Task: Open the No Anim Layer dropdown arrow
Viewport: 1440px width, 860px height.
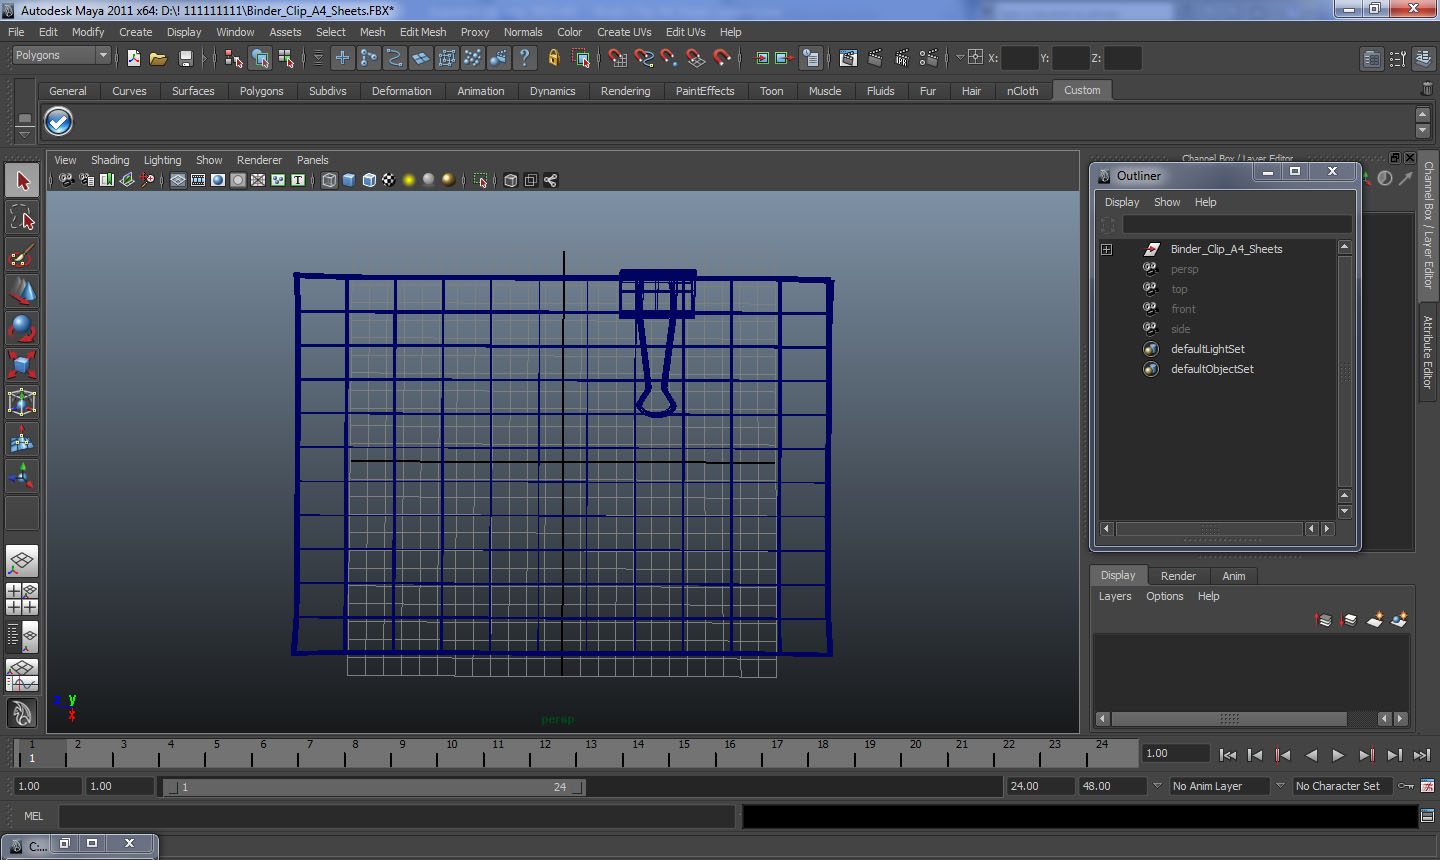Action: point(1157,786)
